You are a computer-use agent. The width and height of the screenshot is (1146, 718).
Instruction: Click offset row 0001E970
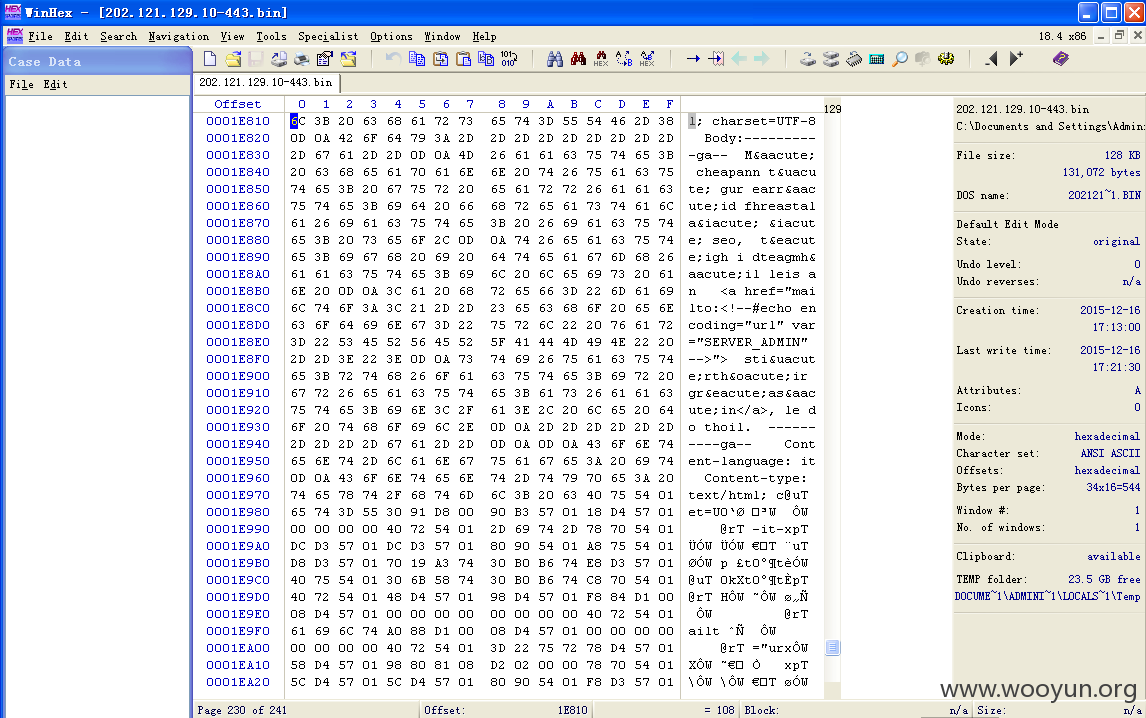point(238,495)
